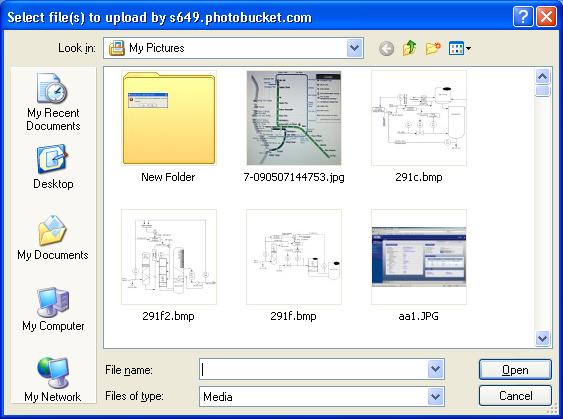Expand the File name dropdown arrow
563x419 pixels.
pyautogui.click(x=436, y=369)
